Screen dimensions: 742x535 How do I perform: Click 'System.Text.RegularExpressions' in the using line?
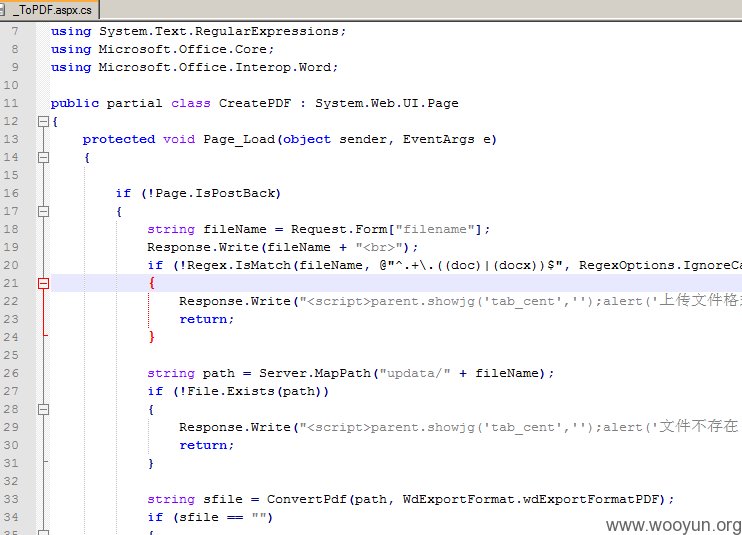tap(219, 31)
